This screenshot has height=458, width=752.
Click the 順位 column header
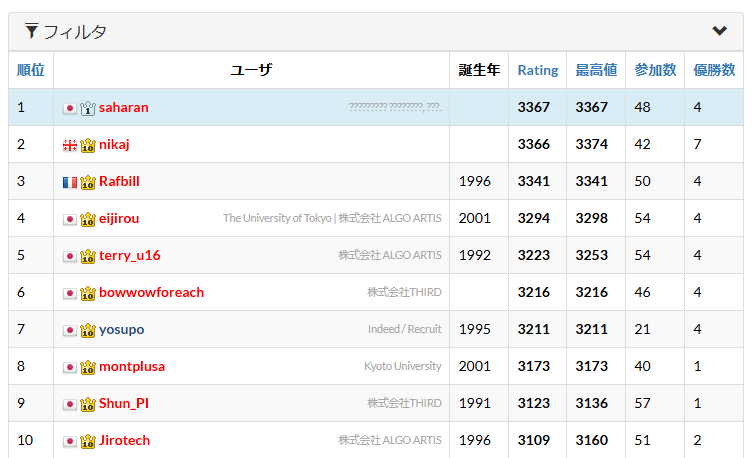[x=31, y=70]
